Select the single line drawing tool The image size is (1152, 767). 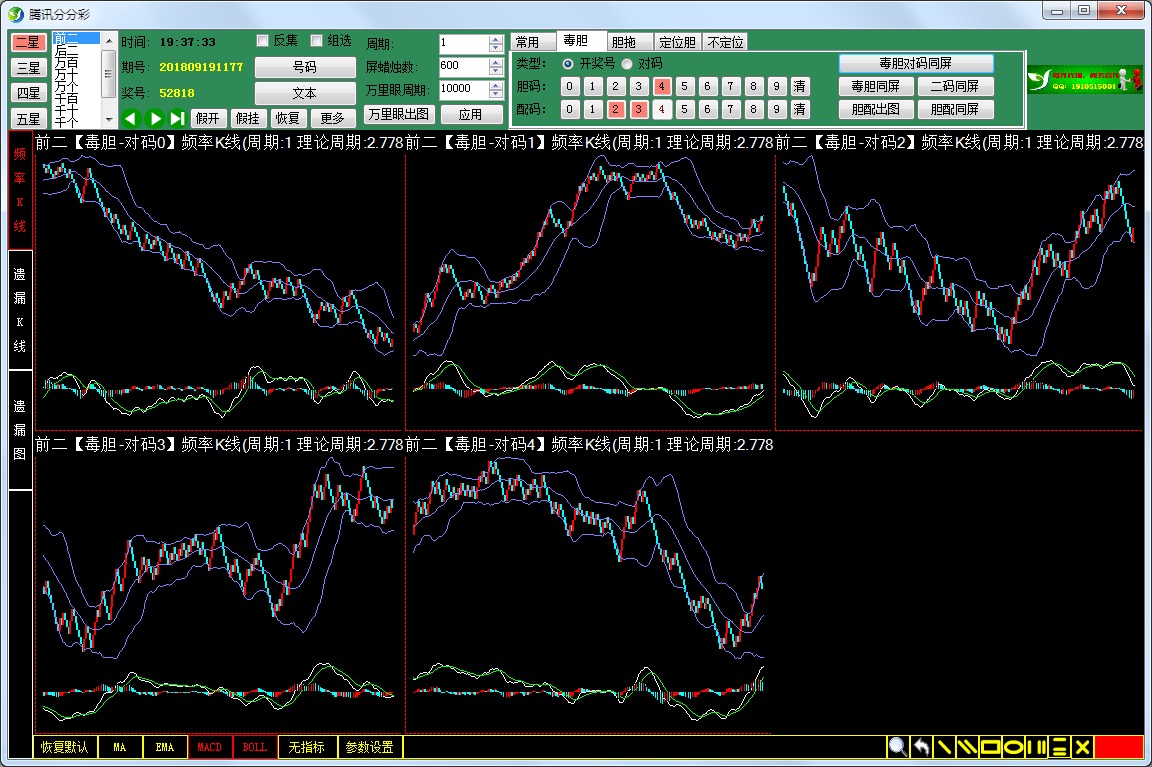tap(943, 747)
